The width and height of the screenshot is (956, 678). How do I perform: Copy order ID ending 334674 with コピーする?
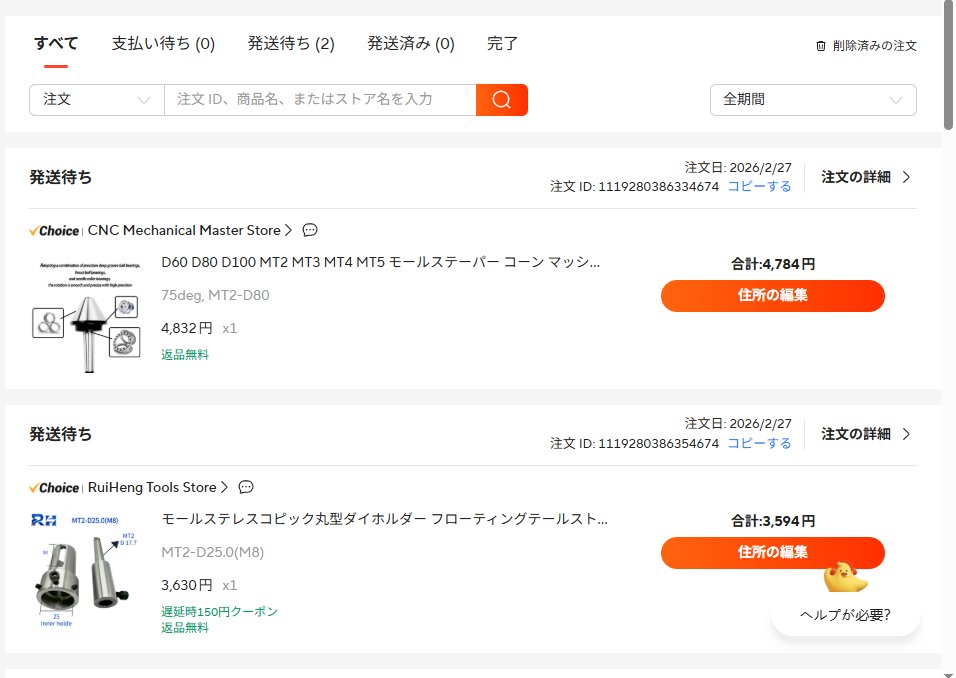759,187
